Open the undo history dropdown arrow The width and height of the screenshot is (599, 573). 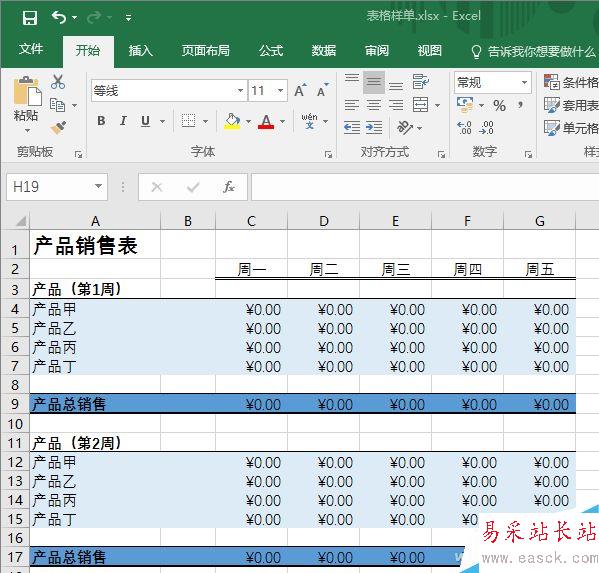[74, 18]
